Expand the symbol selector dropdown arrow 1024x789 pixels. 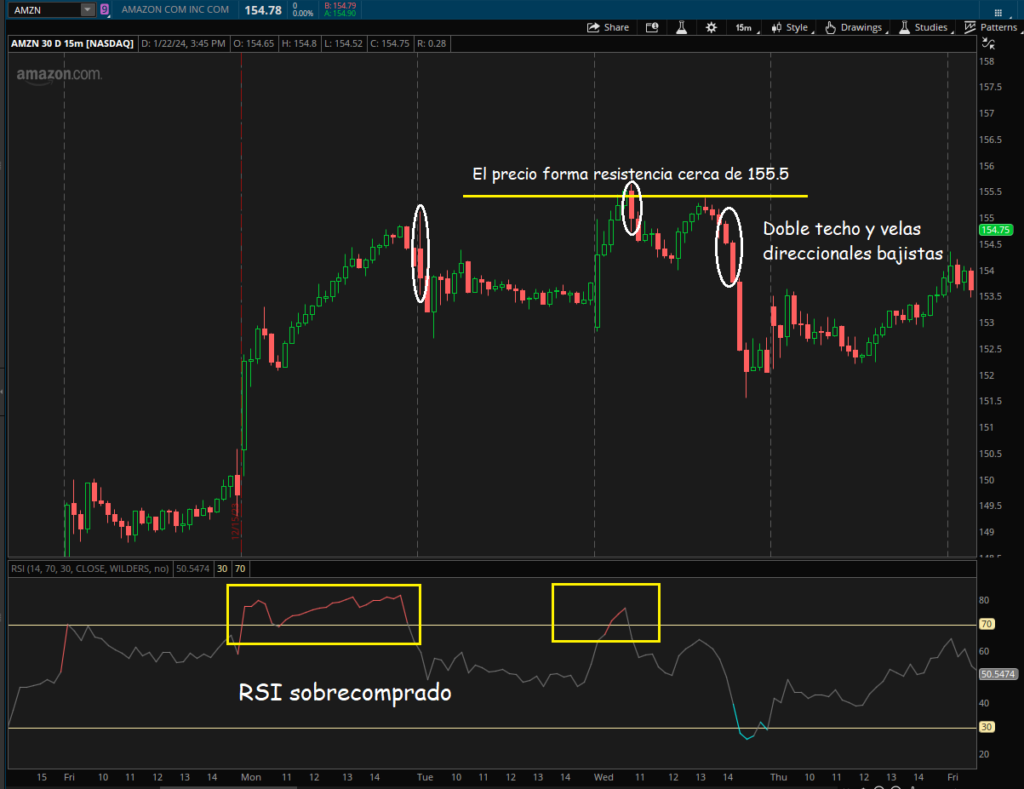point(88,10)
